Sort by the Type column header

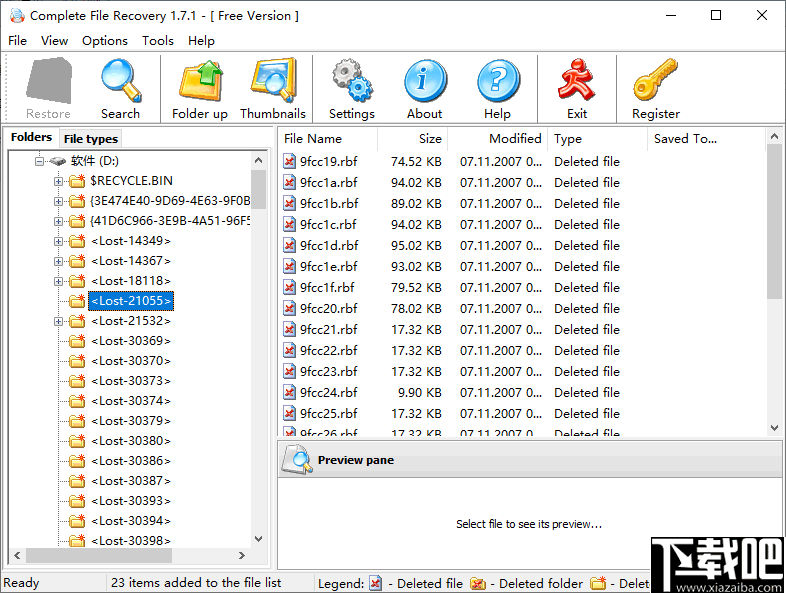click(x=598, y=138)
